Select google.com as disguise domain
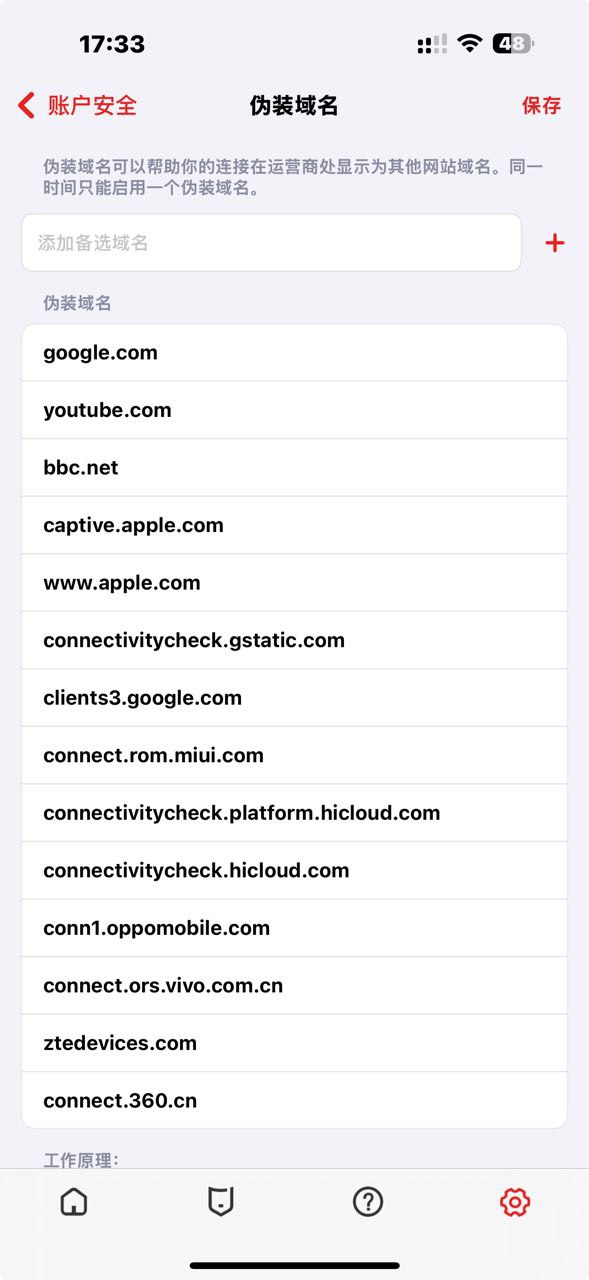Viewport: 589px width, 1280px height. coord(294,353)
